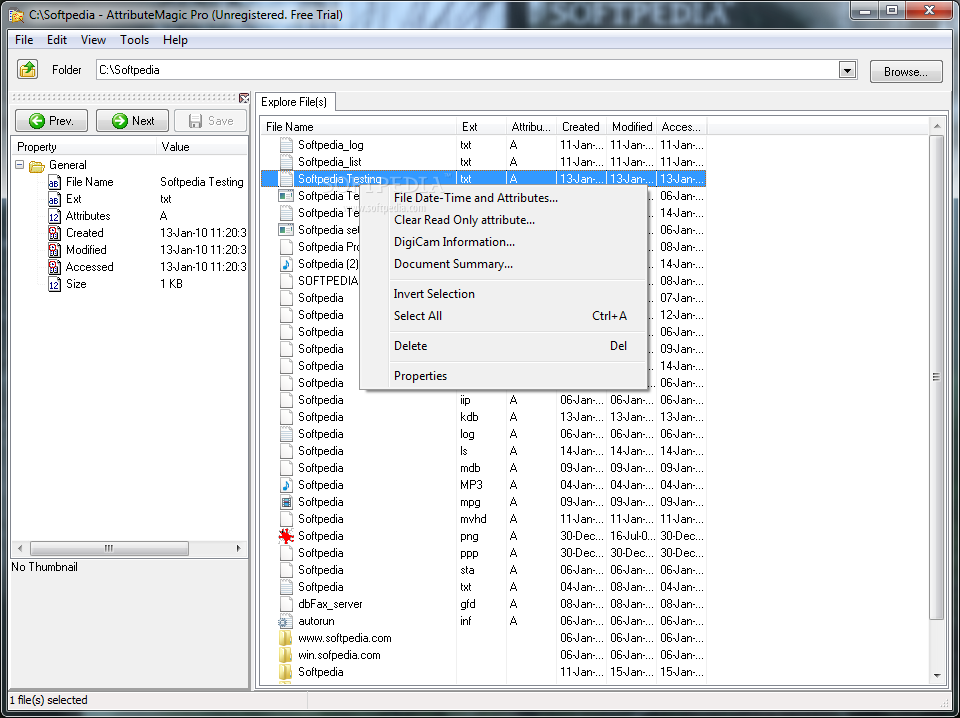
Task: Click the Ext property icon
Action: point(54,200)
